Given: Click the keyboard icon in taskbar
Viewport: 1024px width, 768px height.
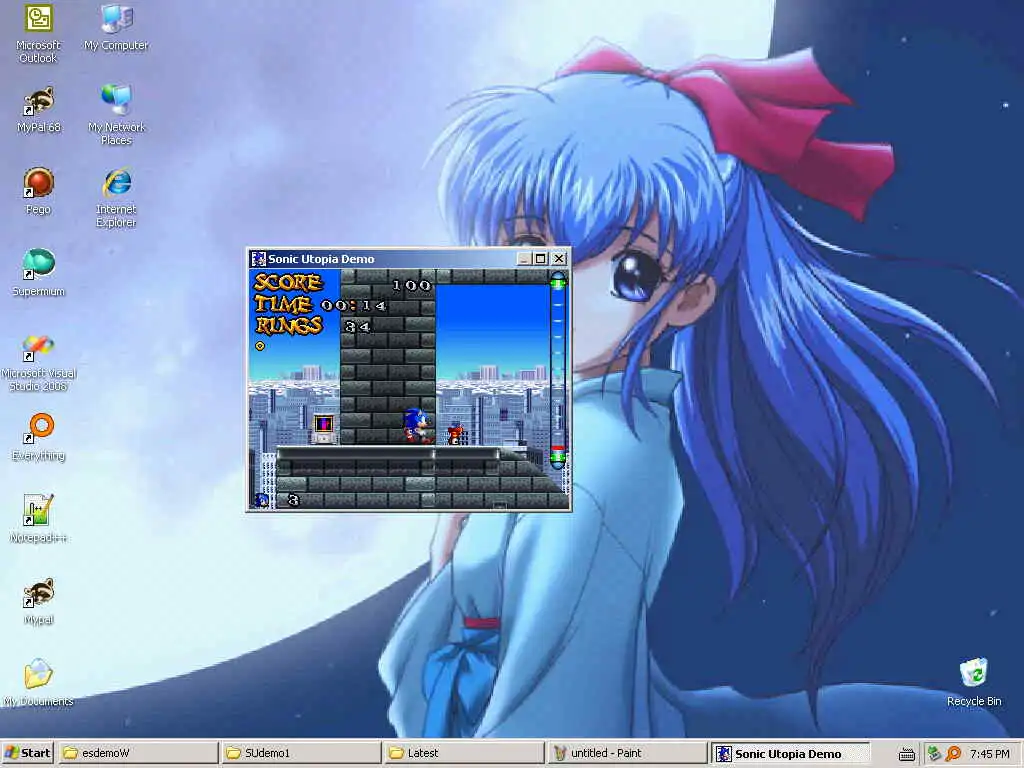Looking at the screenshot, I should (x=906, y=754).
